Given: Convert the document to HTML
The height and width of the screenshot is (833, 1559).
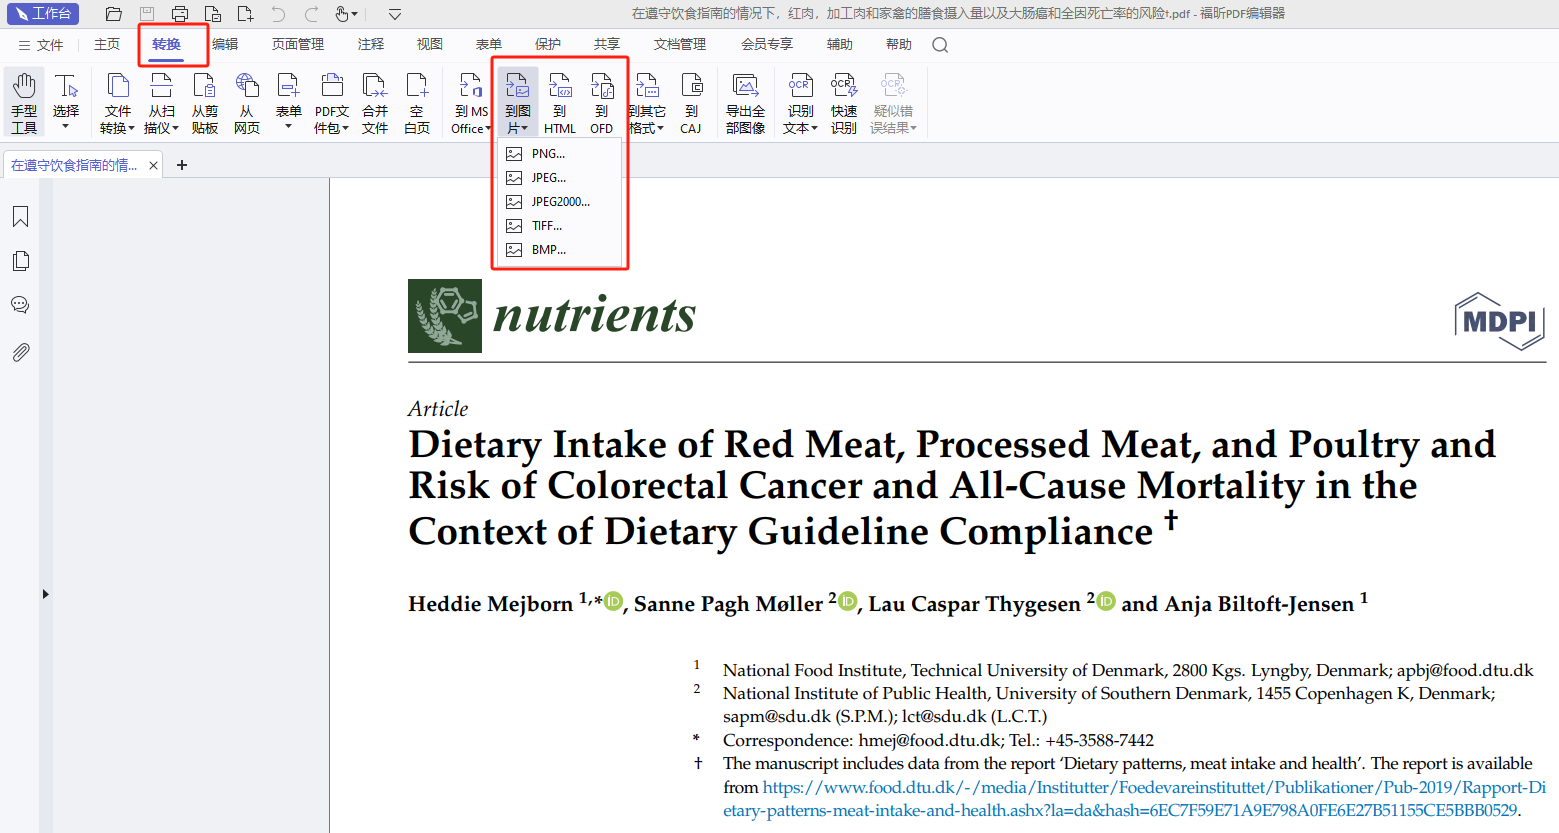Looking at the screenshot, I should [560, 102].
